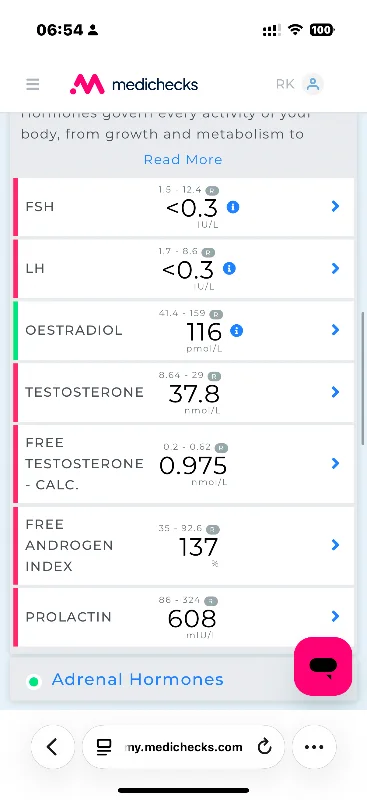
Task: Open the RK user profile icon
Action: point(313,84)
